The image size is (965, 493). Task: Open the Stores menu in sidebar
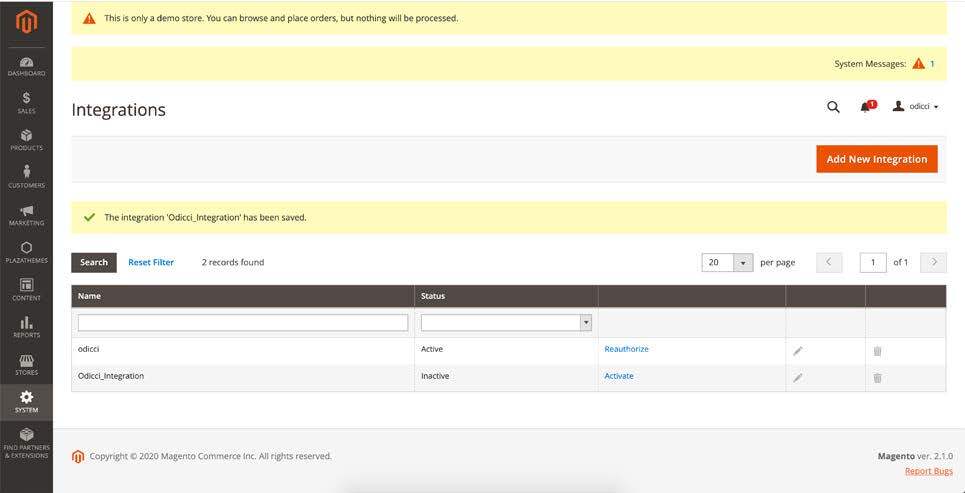coord(26,365)
